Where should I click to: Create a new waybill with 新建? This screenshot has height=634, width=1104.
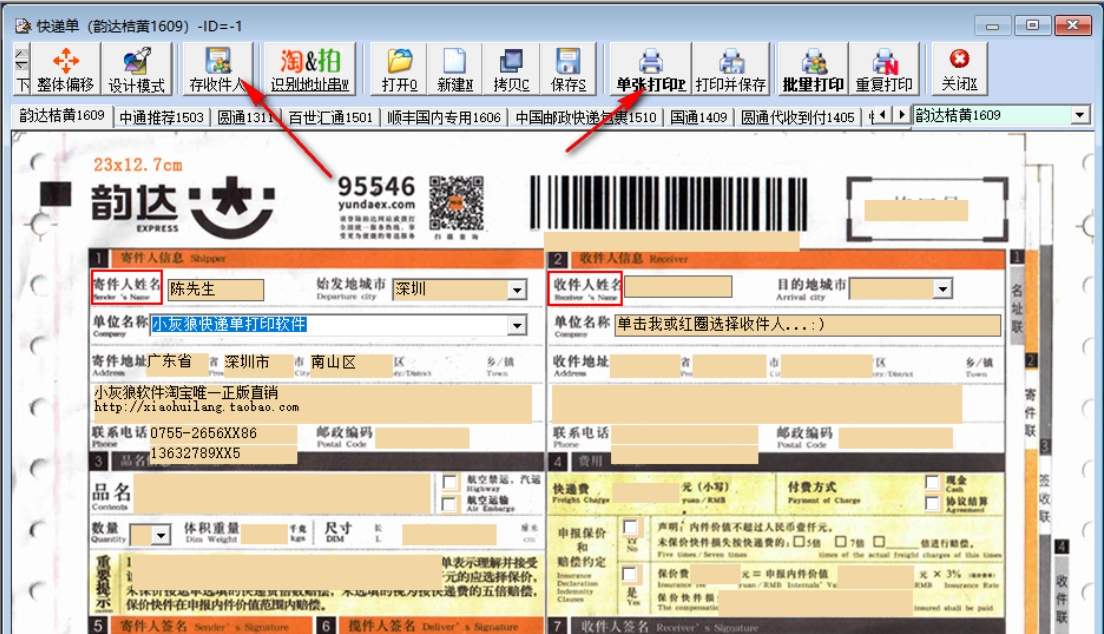point(455,70)
